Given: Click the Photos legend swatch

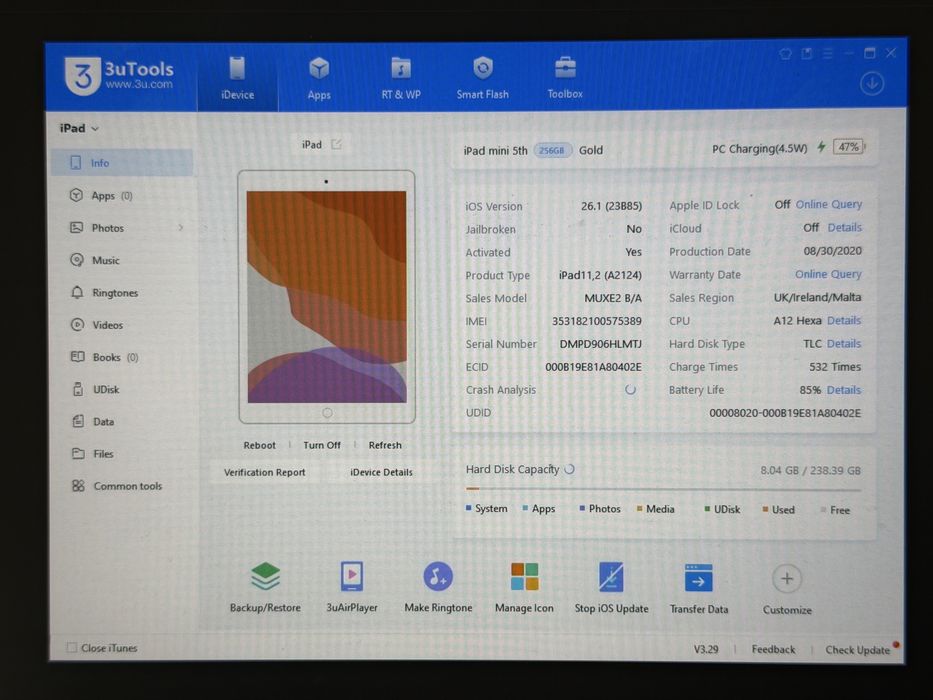Looking at the screenshot, I should pyautogui.click(x=582, y=508).
